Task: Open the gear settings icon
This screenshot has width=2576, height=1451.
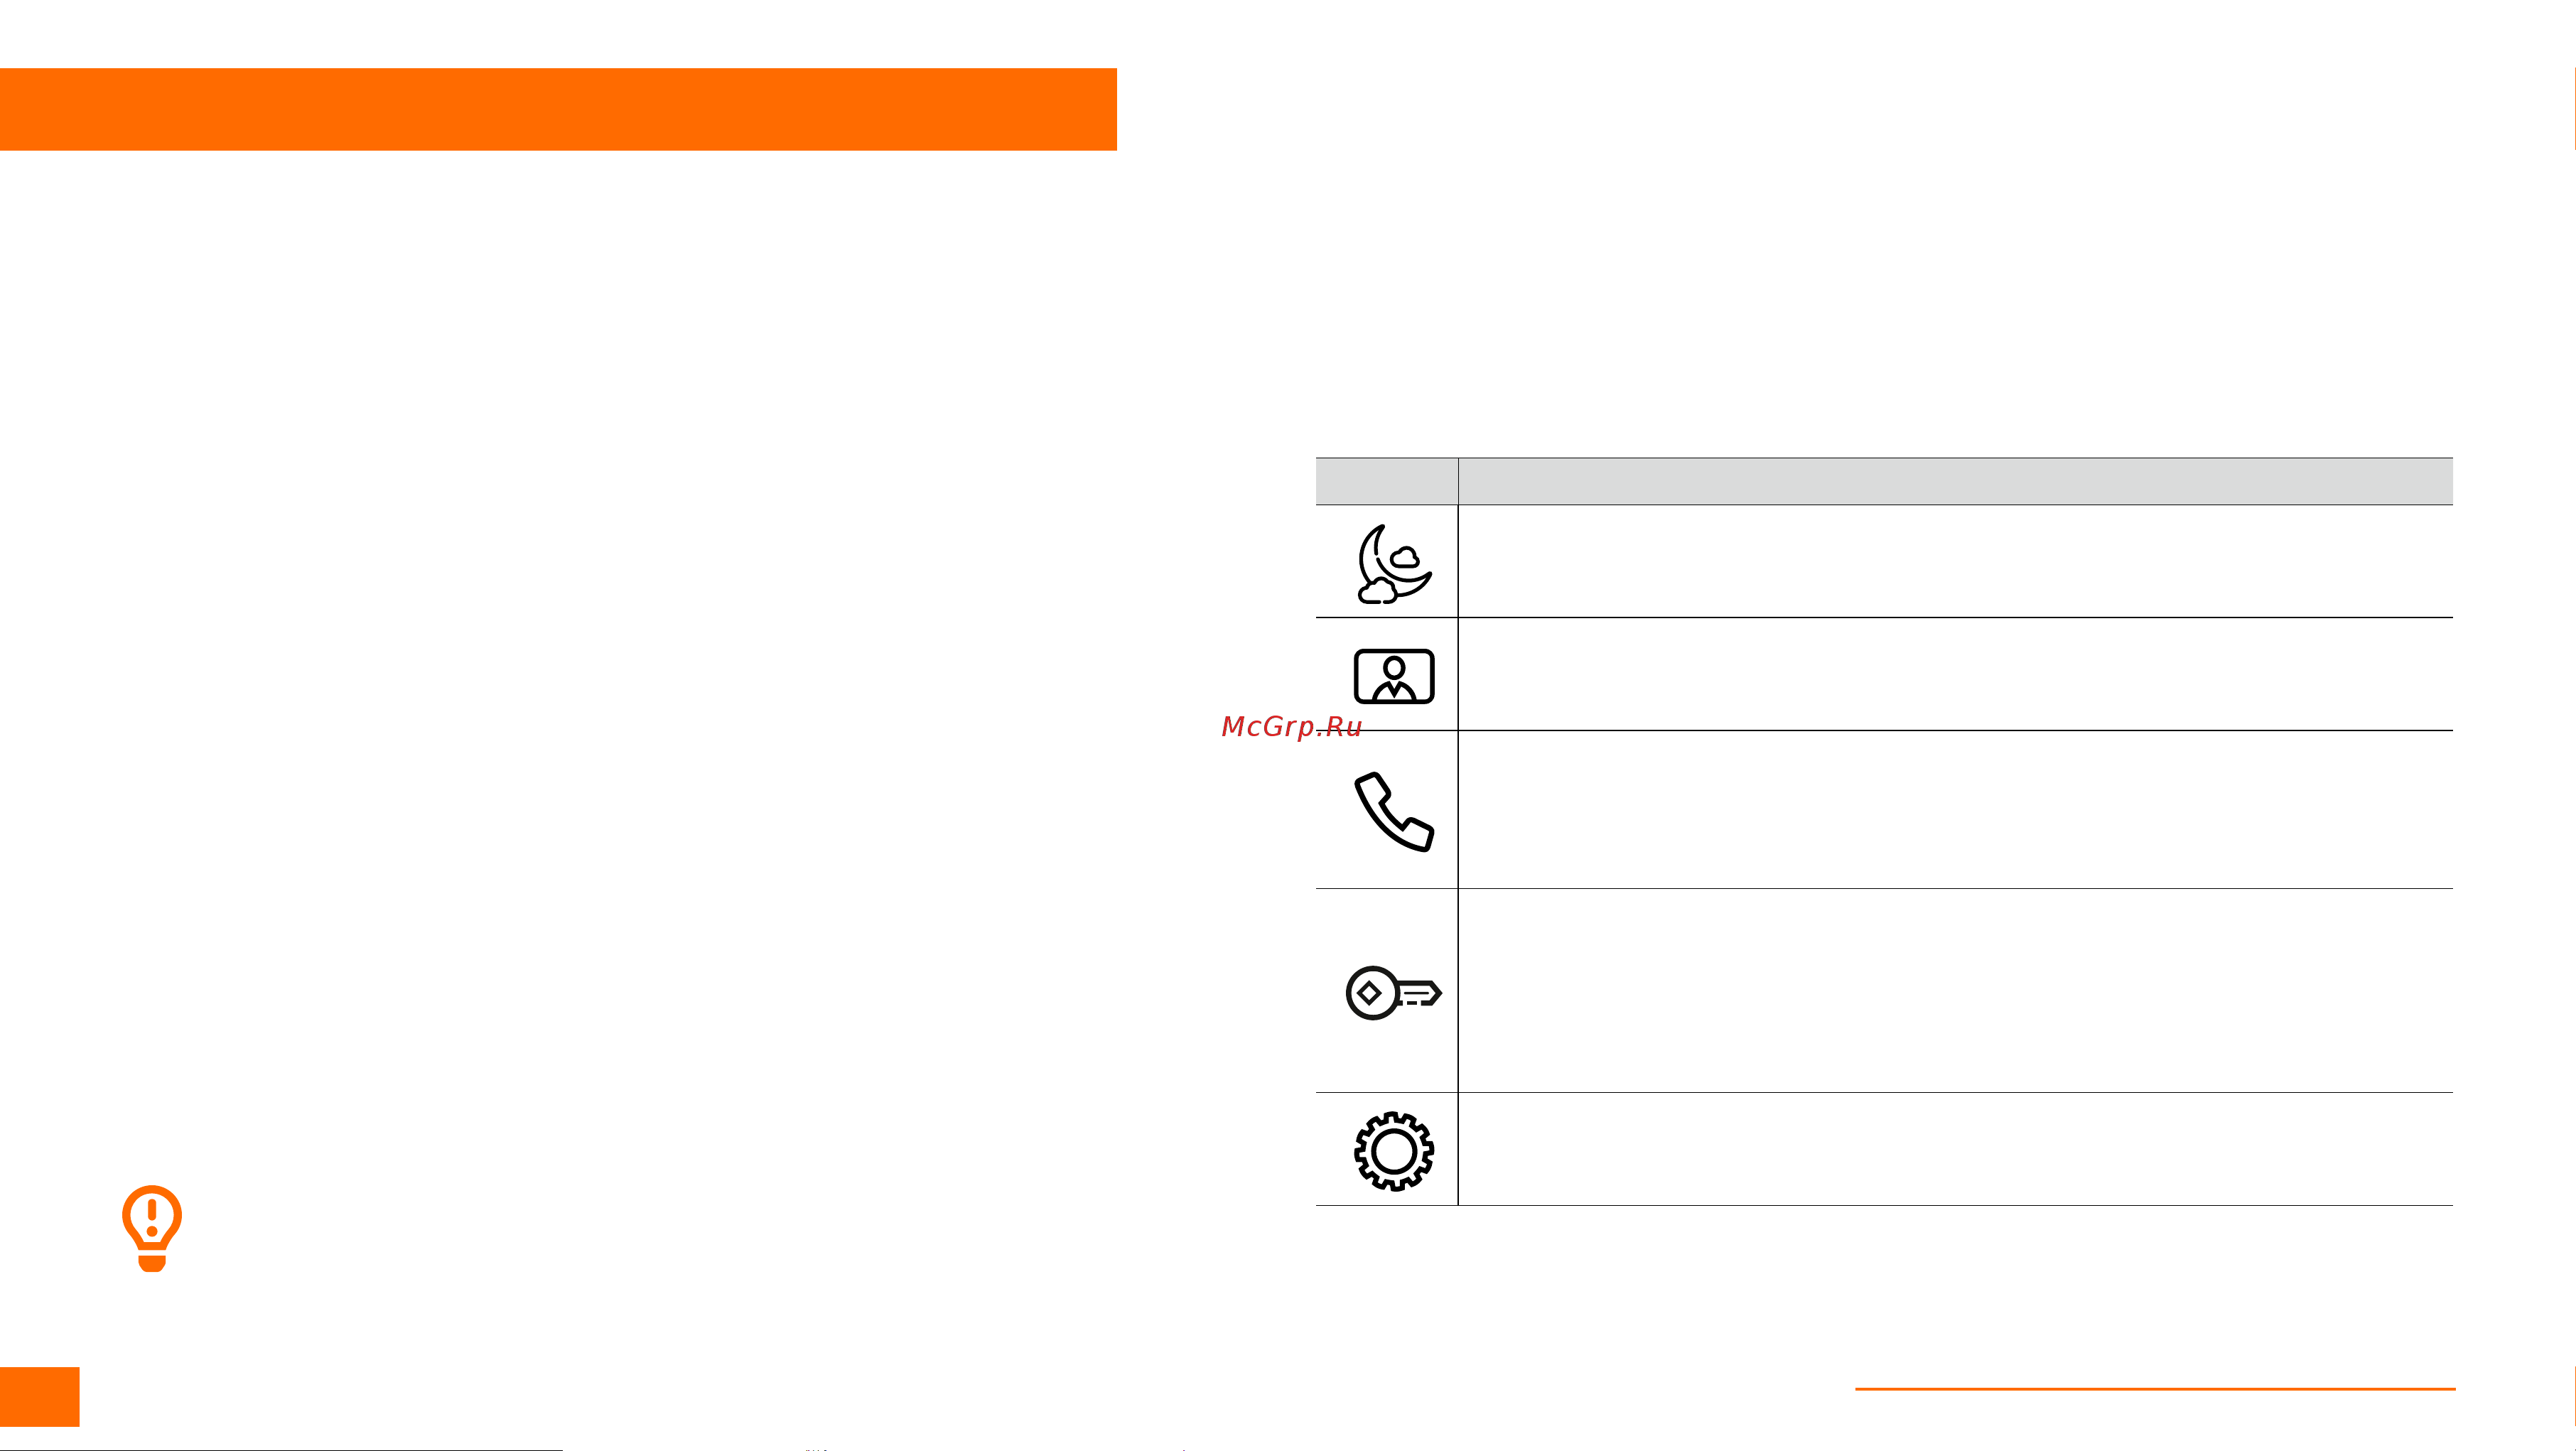Action: click(1394, 1151)
